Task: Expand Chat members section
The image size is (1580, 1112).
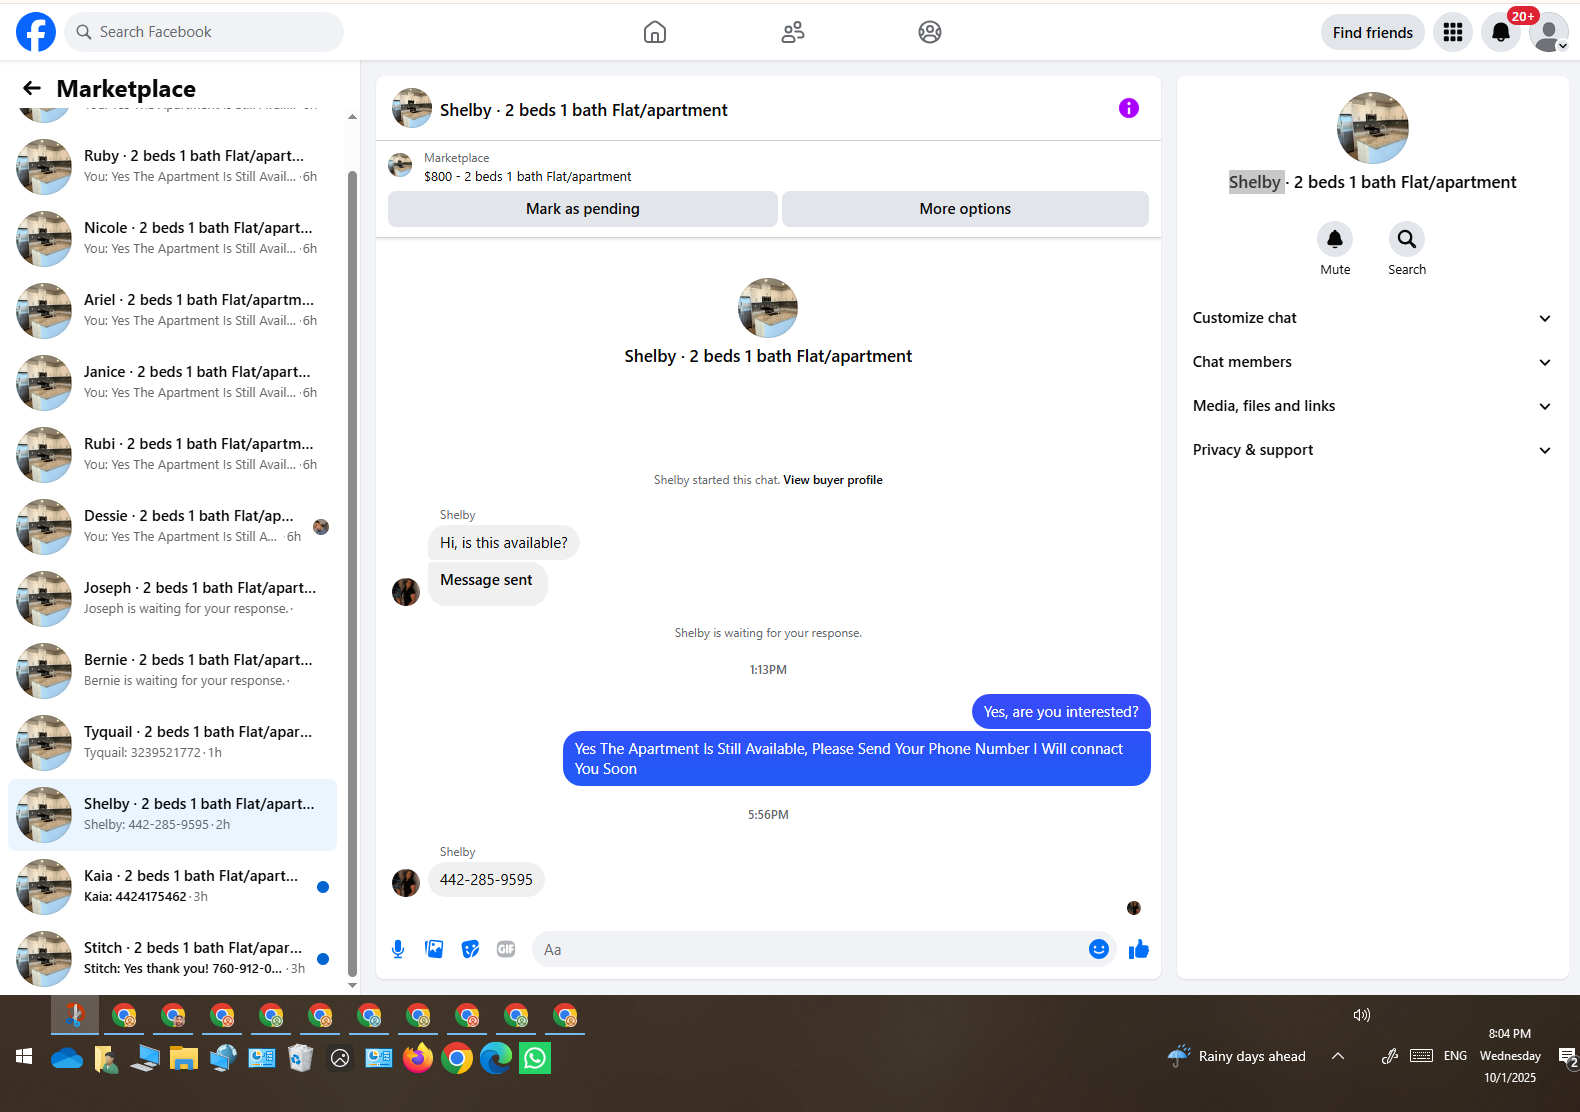Action: 1373,362
